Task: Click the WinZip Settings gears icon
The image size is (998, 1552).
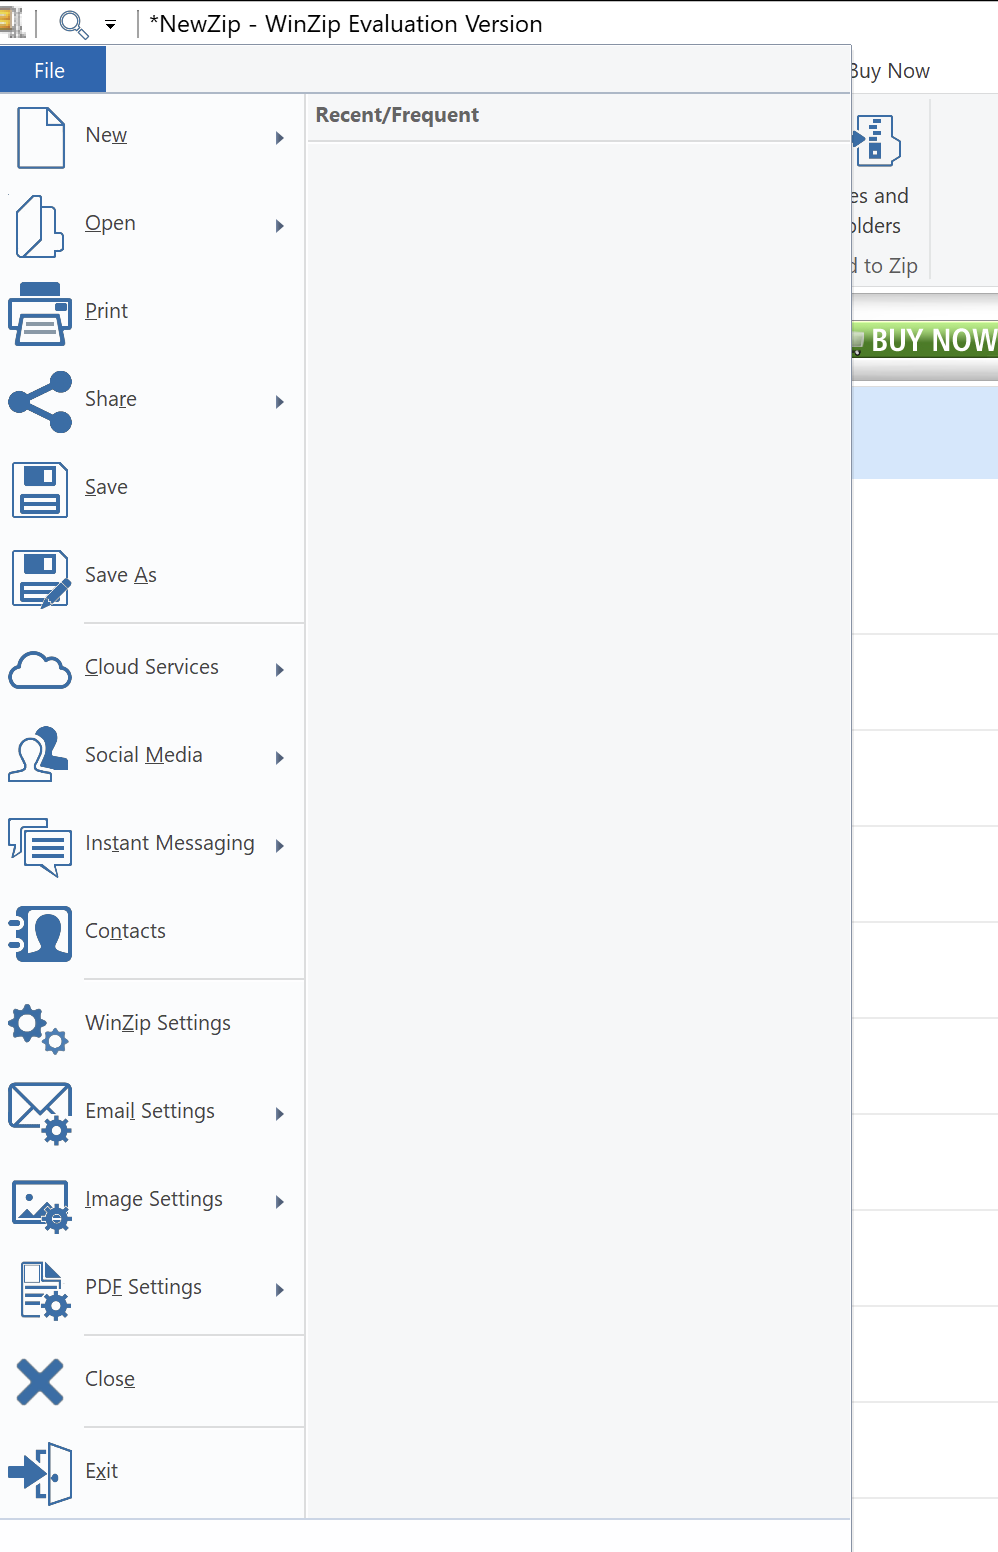Action: pos(39,1028)
